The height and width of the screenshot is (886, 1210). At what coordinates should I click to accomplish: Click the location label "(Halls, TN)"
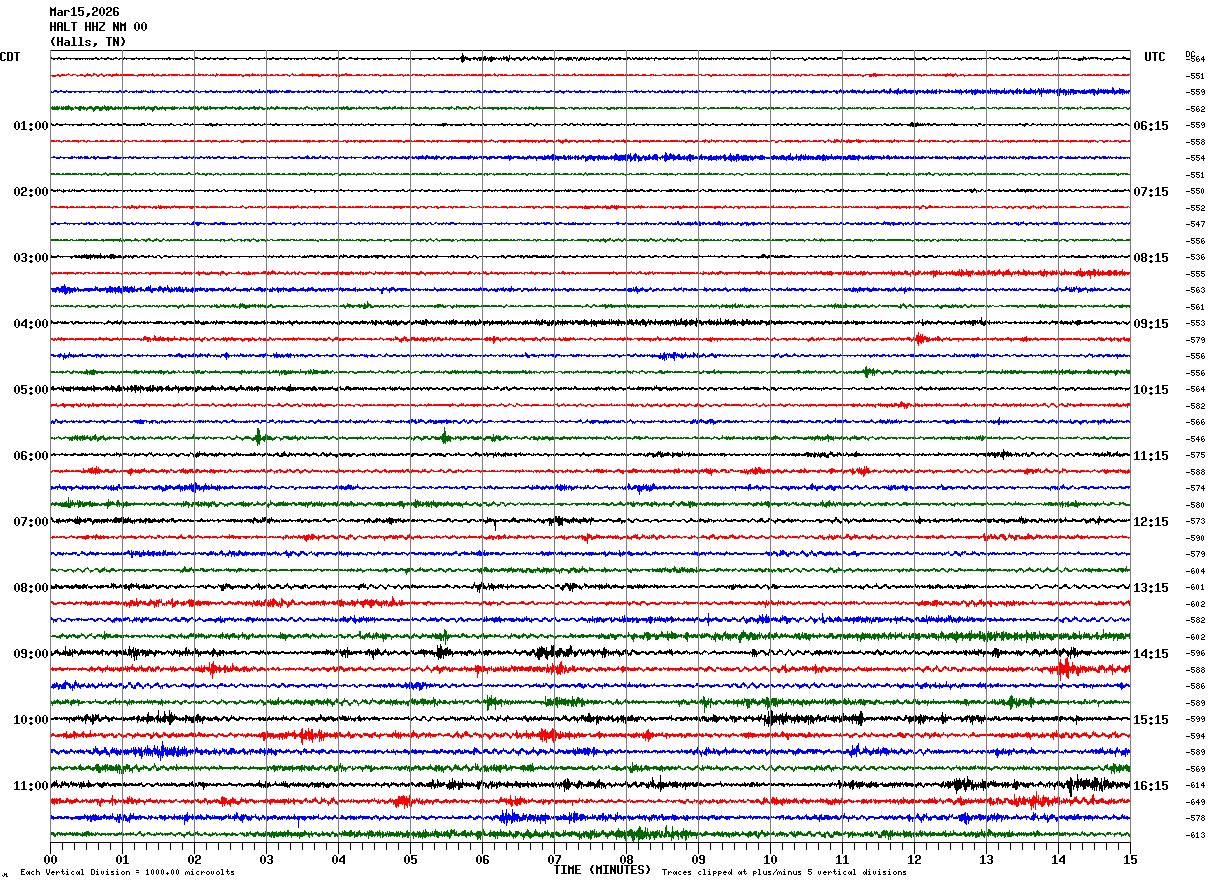click(x=88, y=42)
